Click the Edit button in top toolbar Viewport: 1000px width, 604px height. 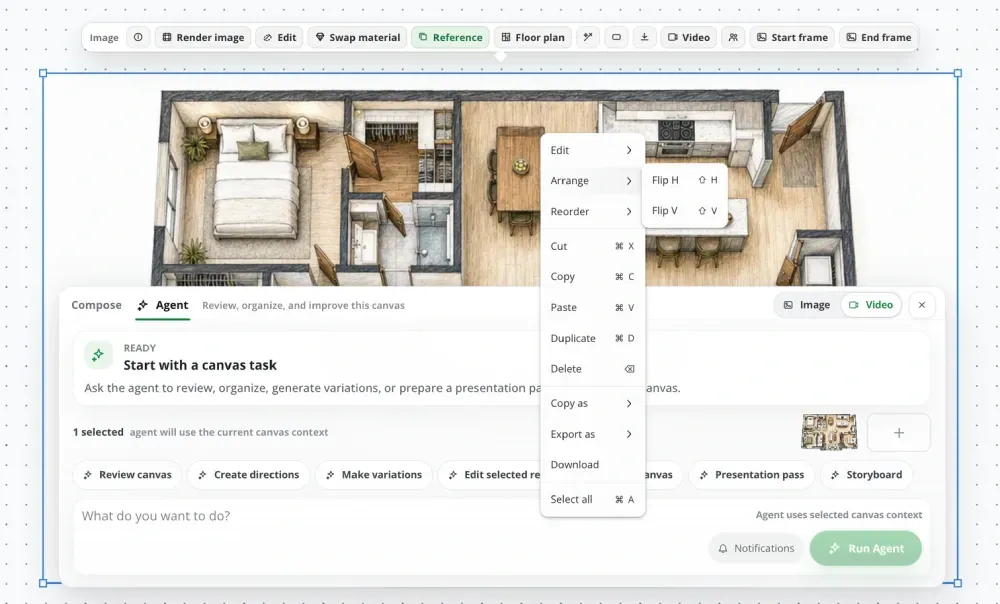(x=280, y=37)
